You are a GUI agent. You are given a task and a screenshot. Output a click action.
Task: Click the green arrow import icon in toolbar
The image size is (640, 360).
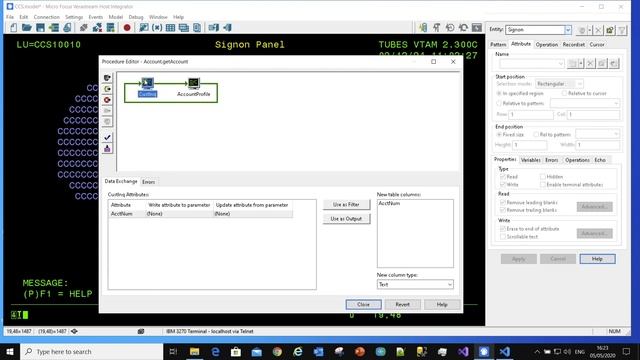(54, 28)
